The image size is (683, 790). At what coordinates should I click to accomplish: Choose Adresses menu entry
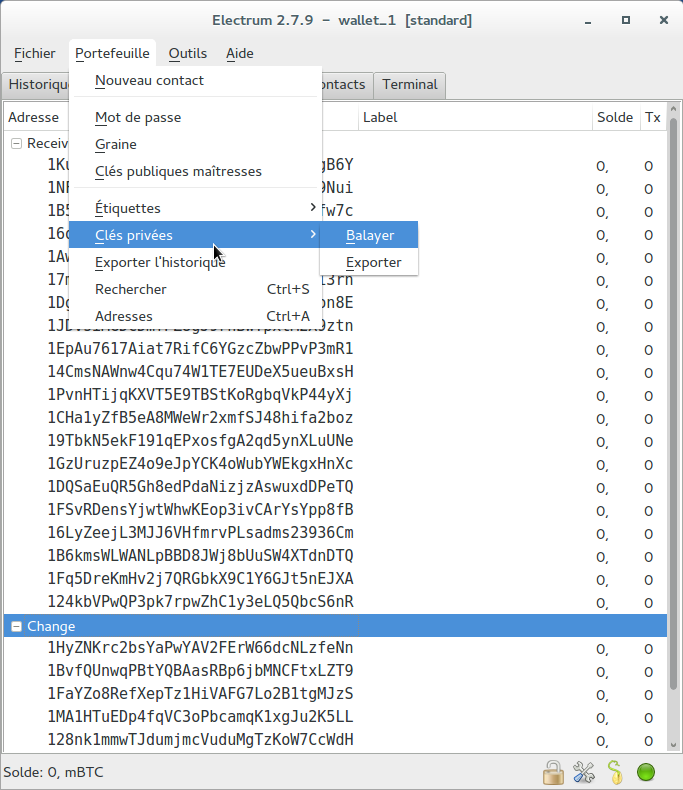pos(195,316)
